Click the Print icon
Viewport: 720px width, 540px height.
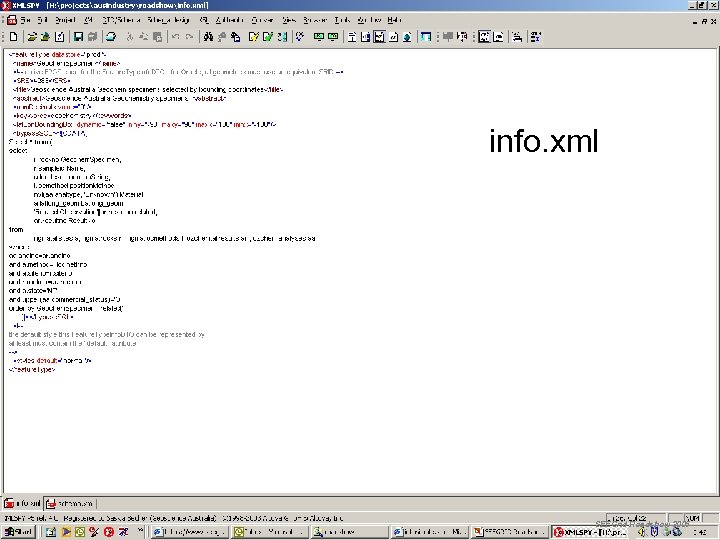click(x=111, y=37)
